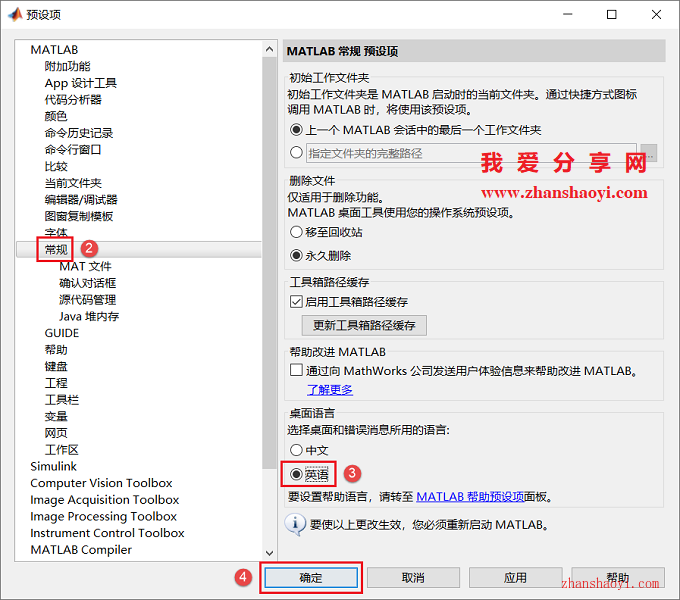Enable sending user experience info checkbox
Viewport: 680px width, 600px height.
pyautogui.click(x=297, y=370)
